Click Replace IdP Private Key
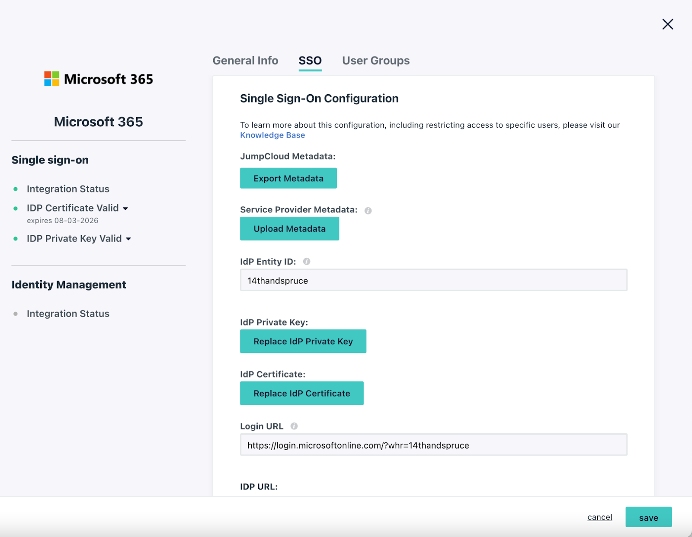 click(x=303, y=341)
